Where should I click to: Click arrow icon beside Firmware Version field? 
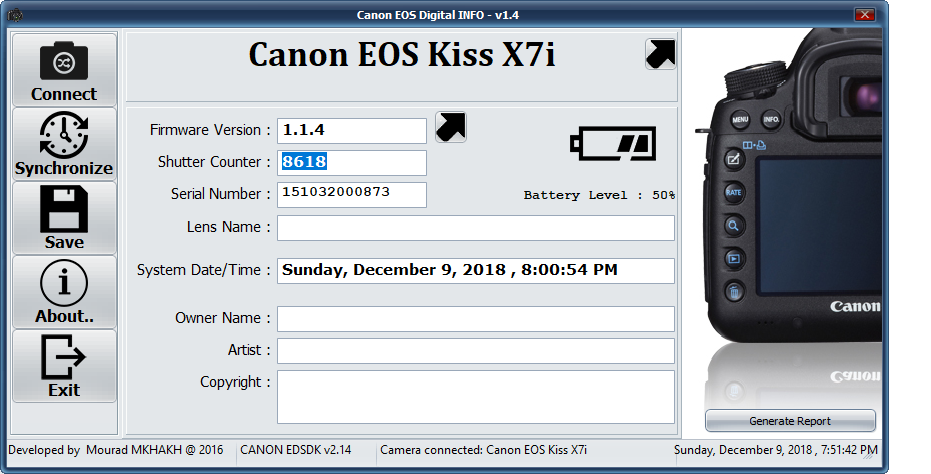(451, 127)
